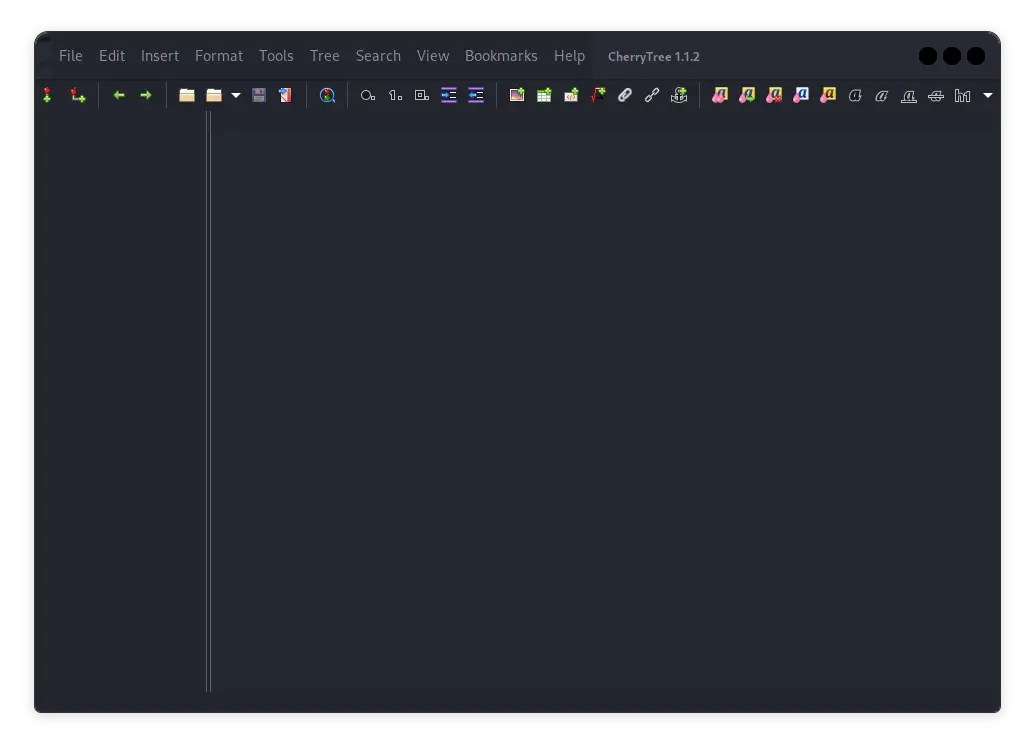1035x750 pixels.
Task: Toggle strikethrough text formatting
Action: click(936, 96)
